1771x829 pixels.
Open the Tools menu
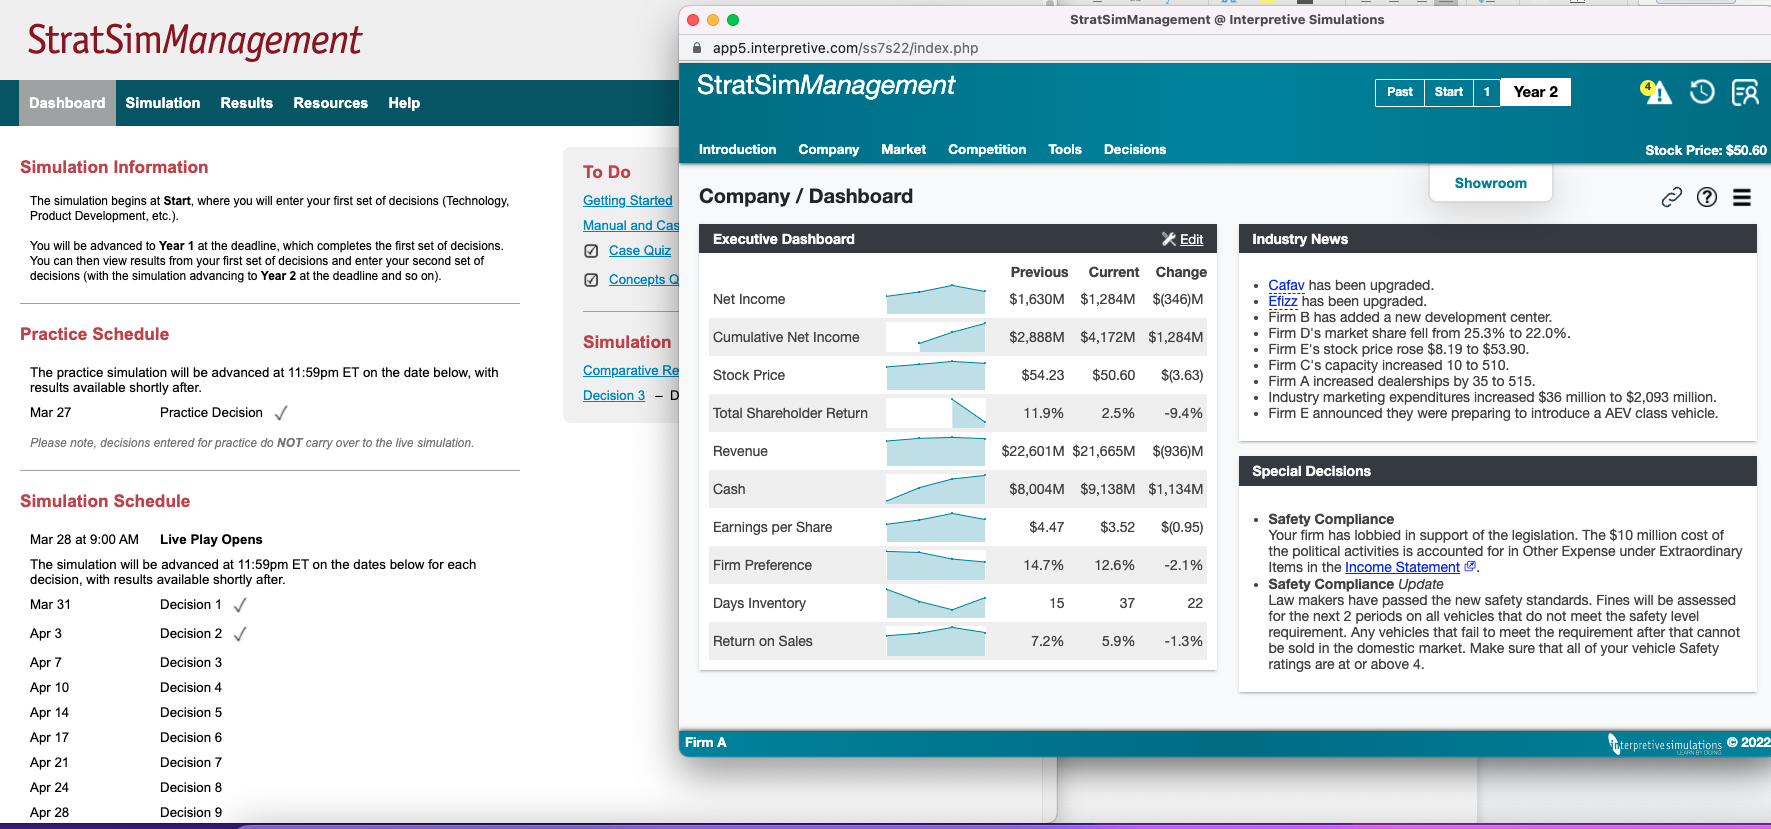1065,149
